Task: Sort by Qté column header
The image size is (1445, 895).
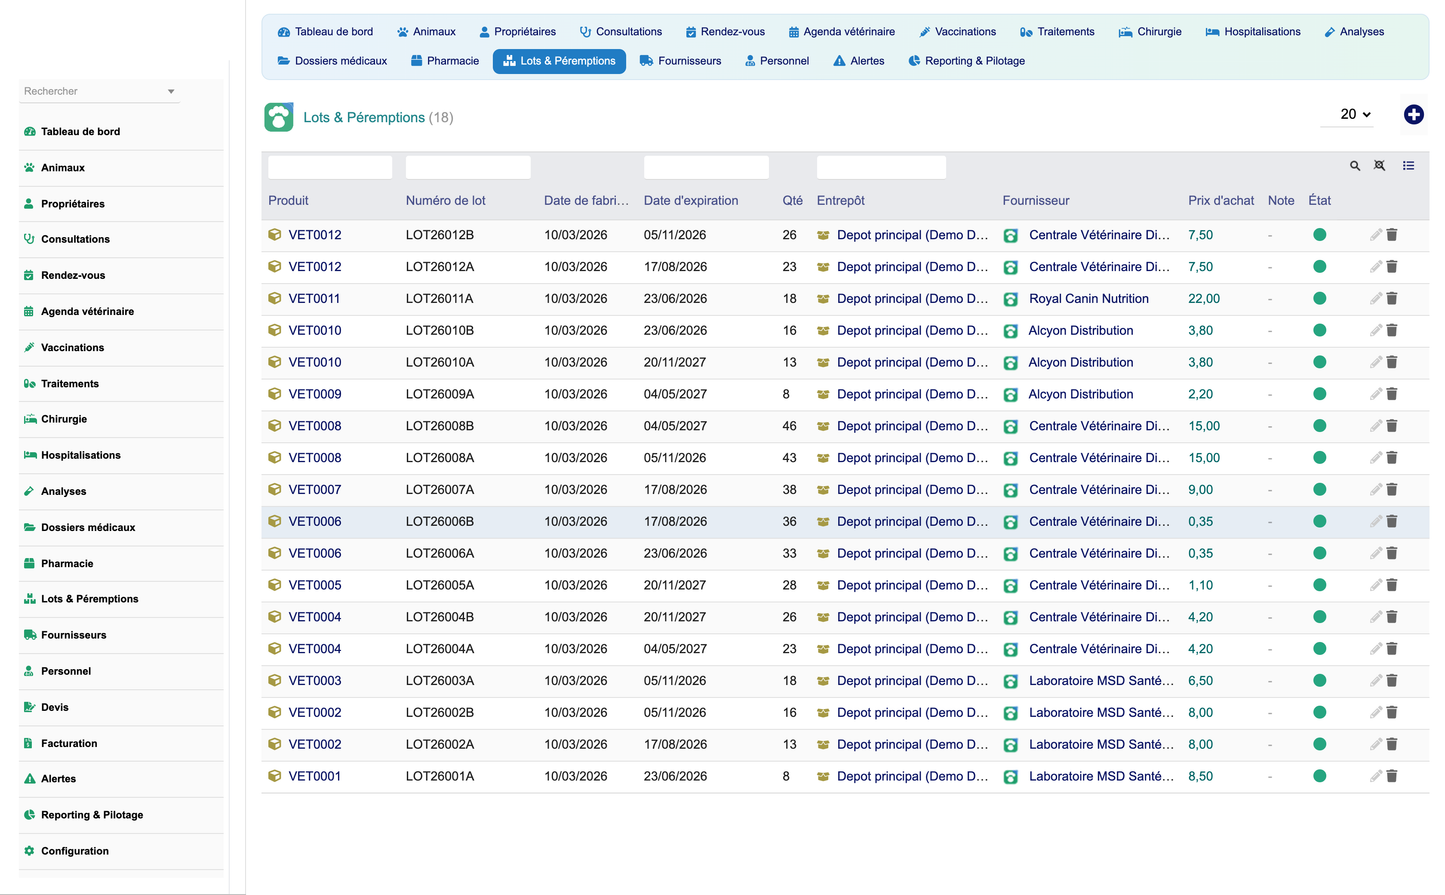Action: (792, 201)
